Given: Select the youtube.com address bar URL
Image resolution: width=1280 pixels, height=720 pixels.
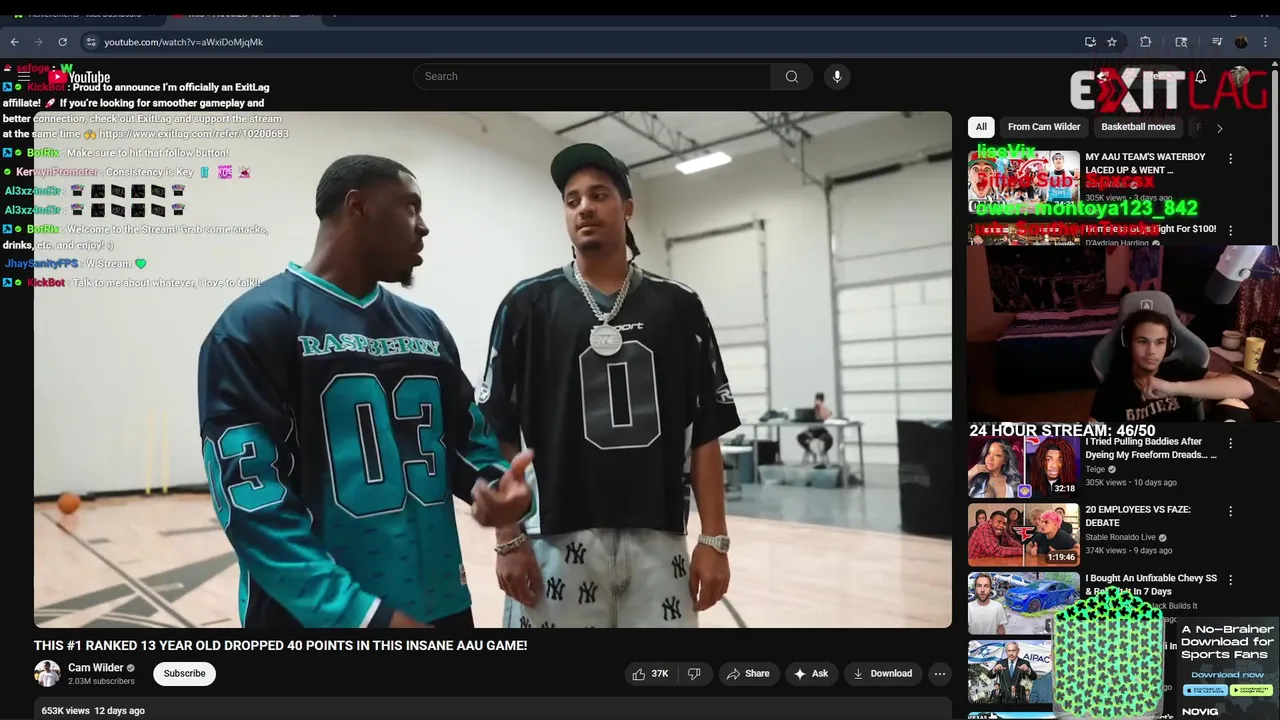Looking at the screenshot, I should coord(183,42).
